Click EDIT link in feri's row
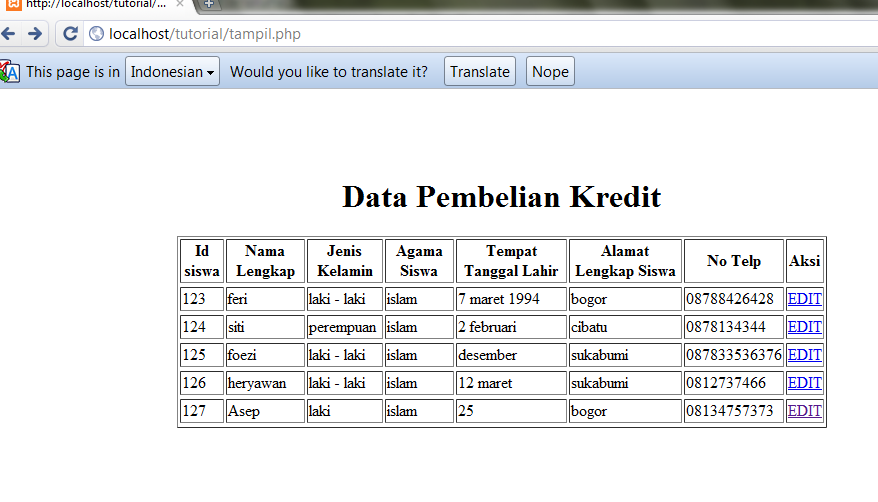The width and height of the screenshot is (878, 502). [x=805, y=299]
